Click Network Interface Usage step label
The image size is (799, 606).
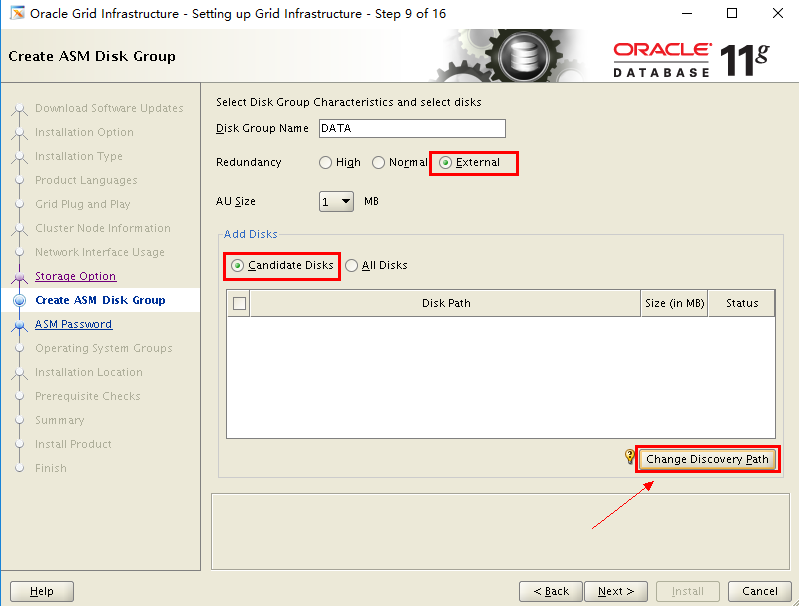99,252
